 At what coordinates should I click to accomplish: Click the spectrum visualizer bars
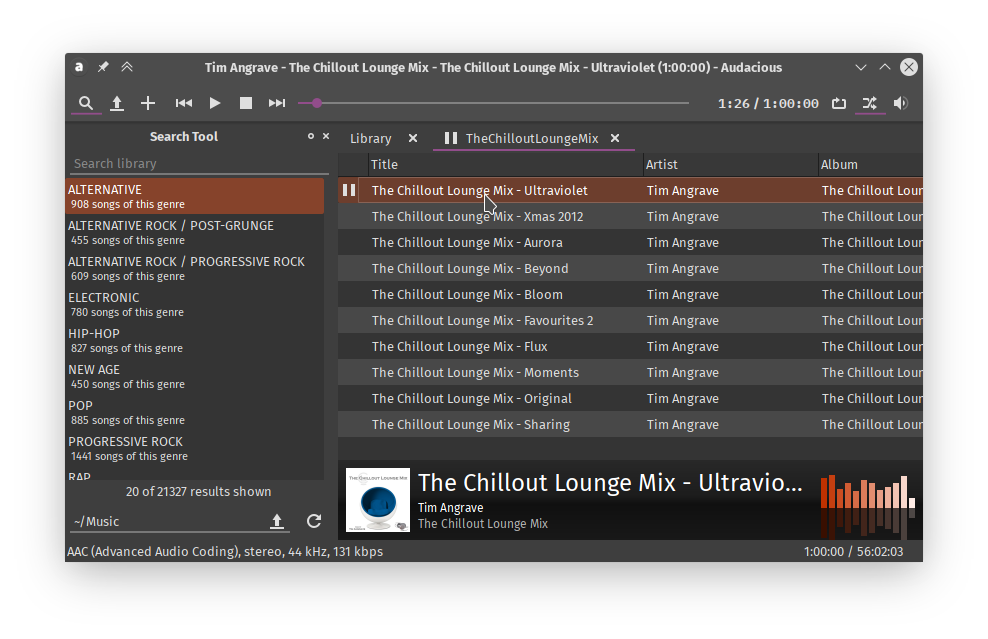(868, 507)
